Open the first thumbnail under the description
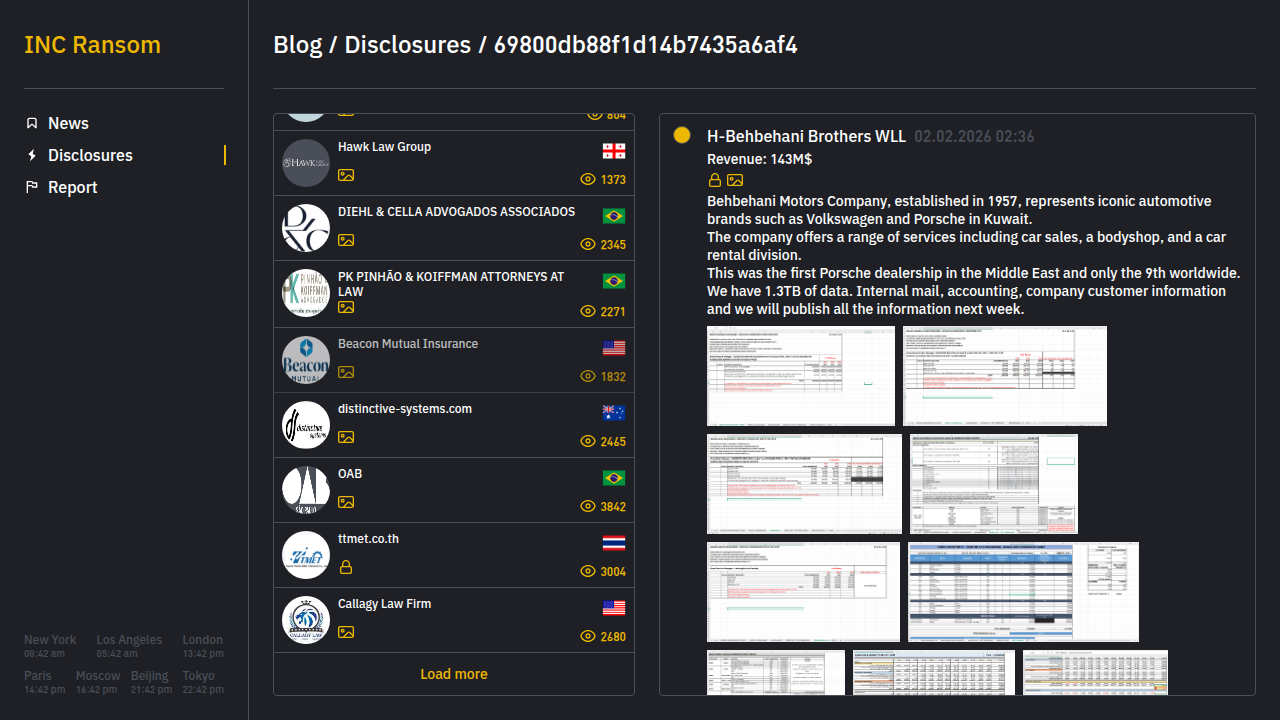This screenshot has height=720, width=1280. click(x=800, y=376)
